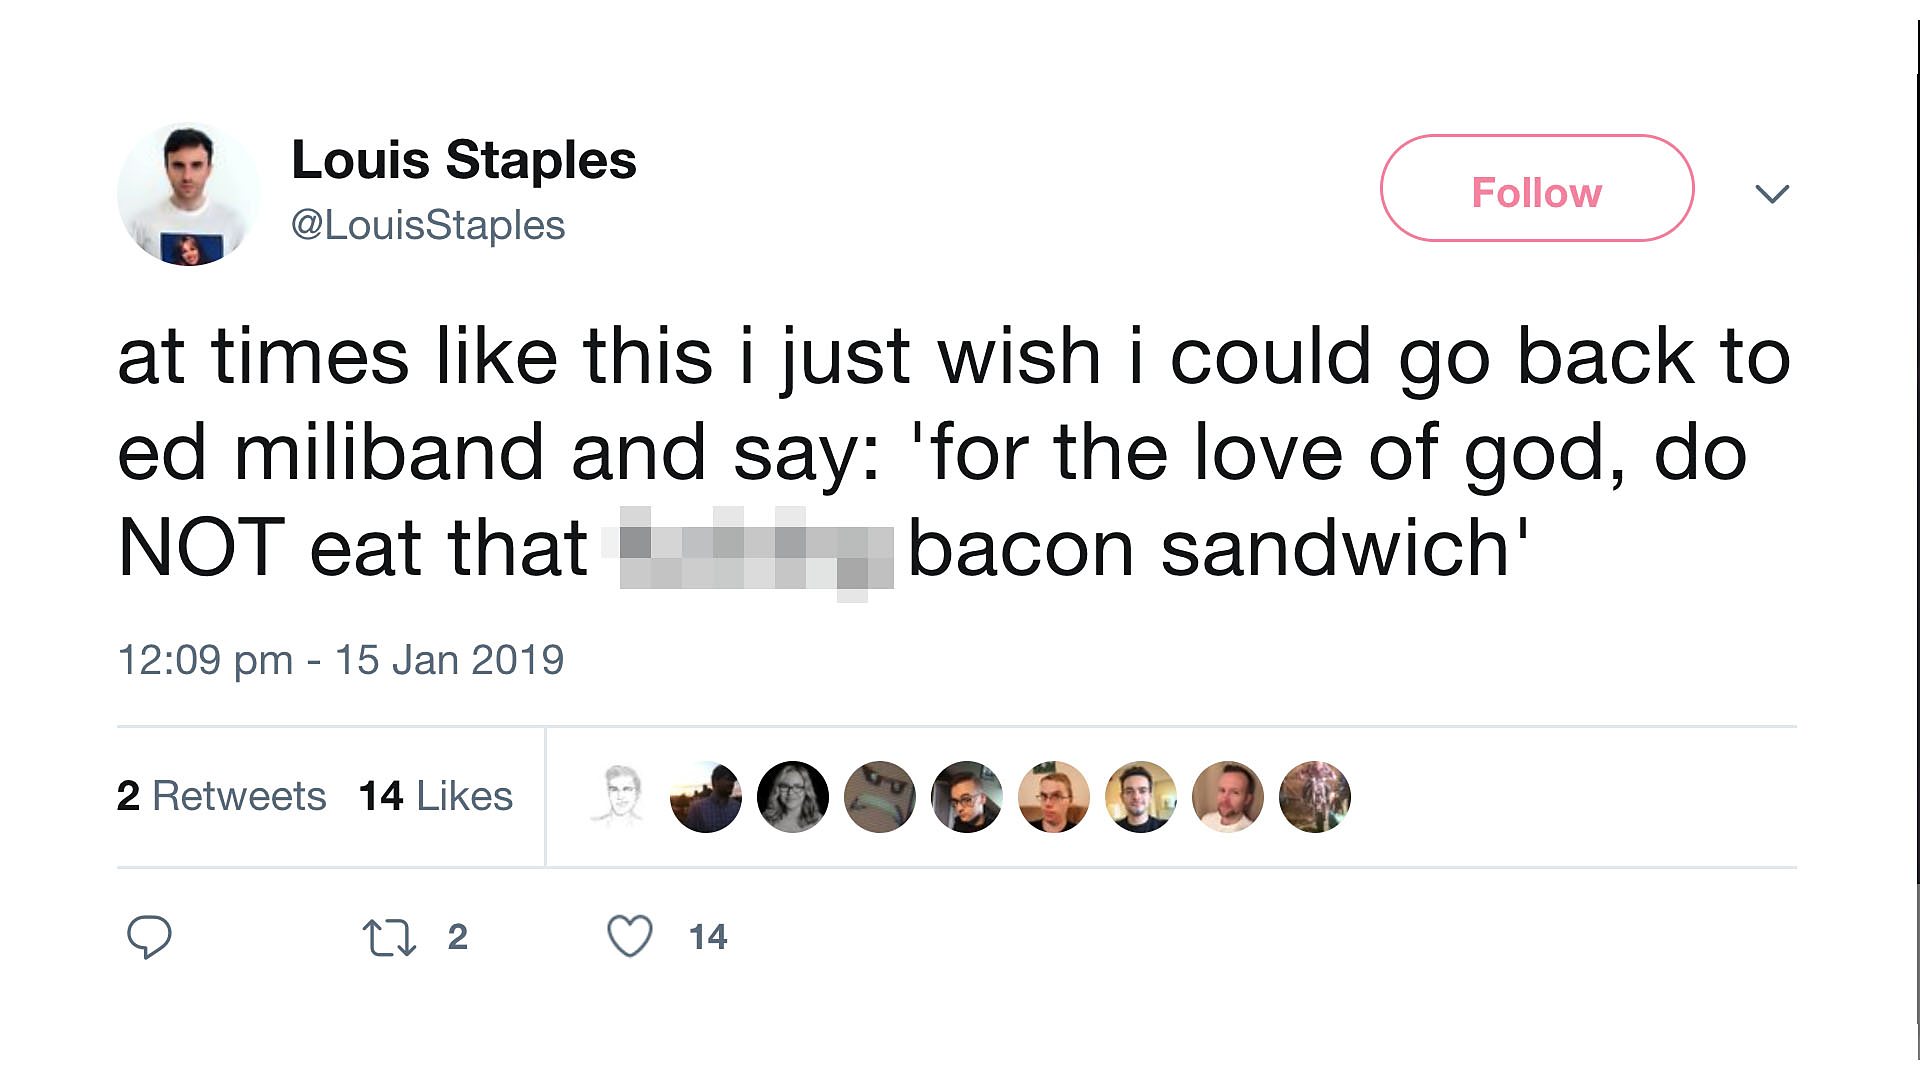Expand more options next to the Follow button
Screen dimensions: 1920x1080
[x=1772, y=193]
